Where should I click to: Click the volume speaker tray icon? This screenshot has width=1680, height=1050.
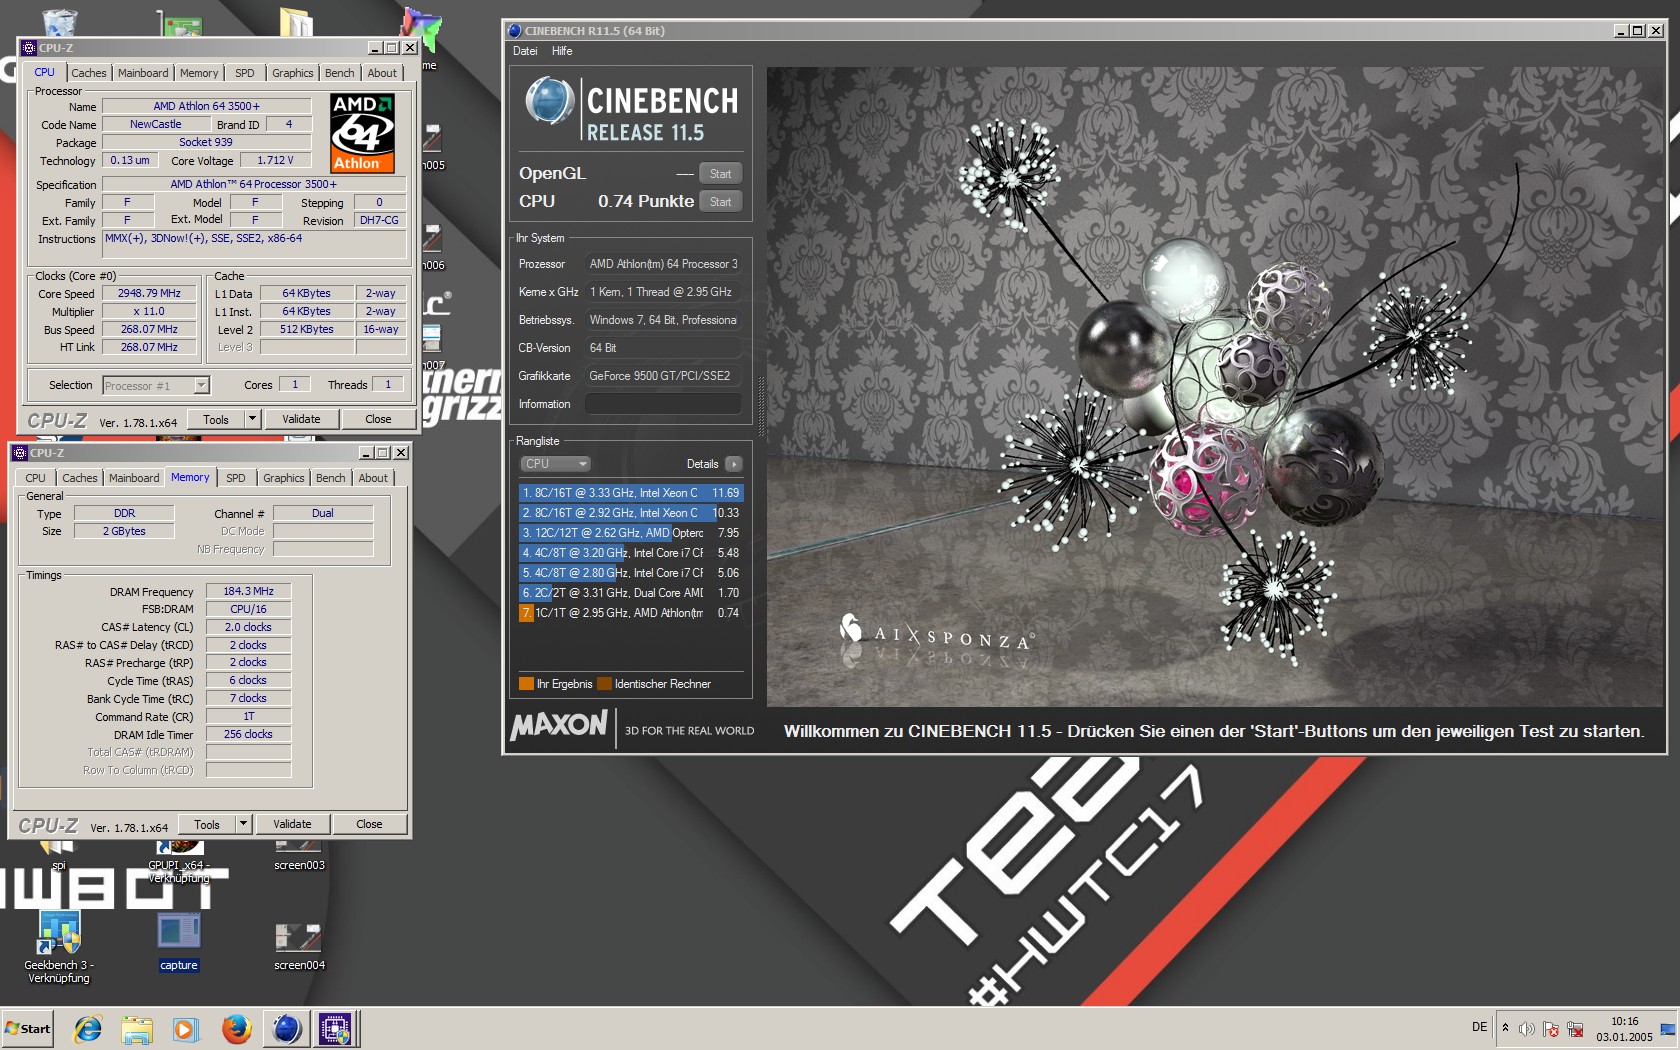(1526, 1029)
